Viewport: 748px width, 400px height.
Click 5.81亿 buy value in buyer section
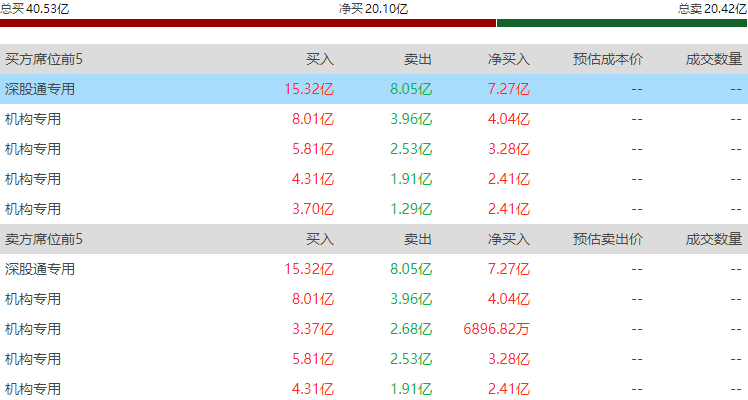point(313,149)
